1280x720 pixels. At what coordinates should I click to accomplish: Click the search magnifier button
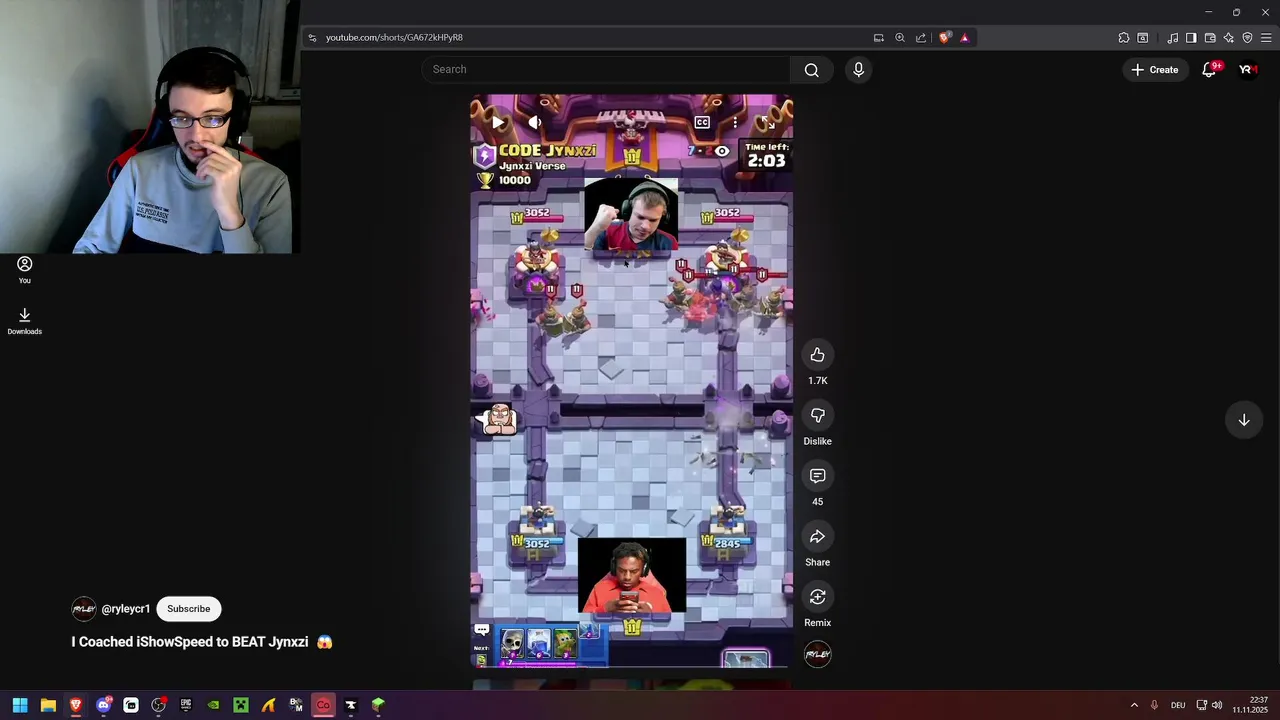(x=812, y=69)
